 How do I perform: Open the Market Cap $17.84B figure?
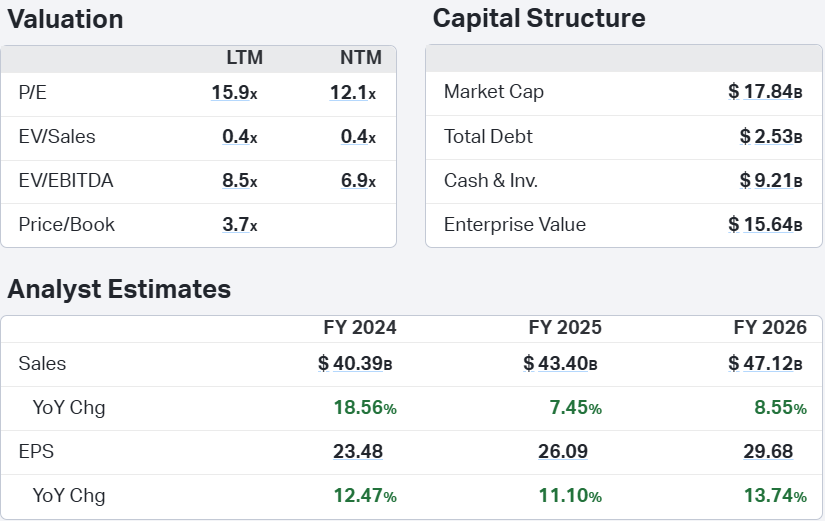[x=766, y=92]
